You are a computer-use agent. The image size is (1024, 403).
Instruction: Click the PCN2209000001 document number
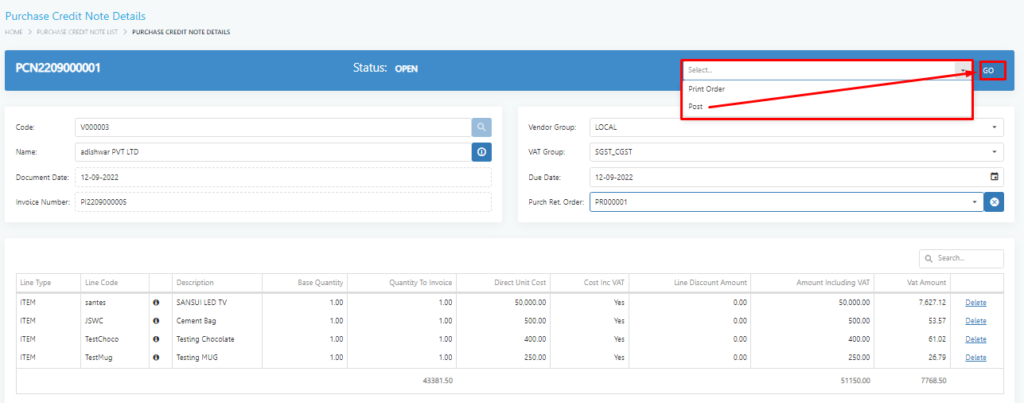point(57,67)
